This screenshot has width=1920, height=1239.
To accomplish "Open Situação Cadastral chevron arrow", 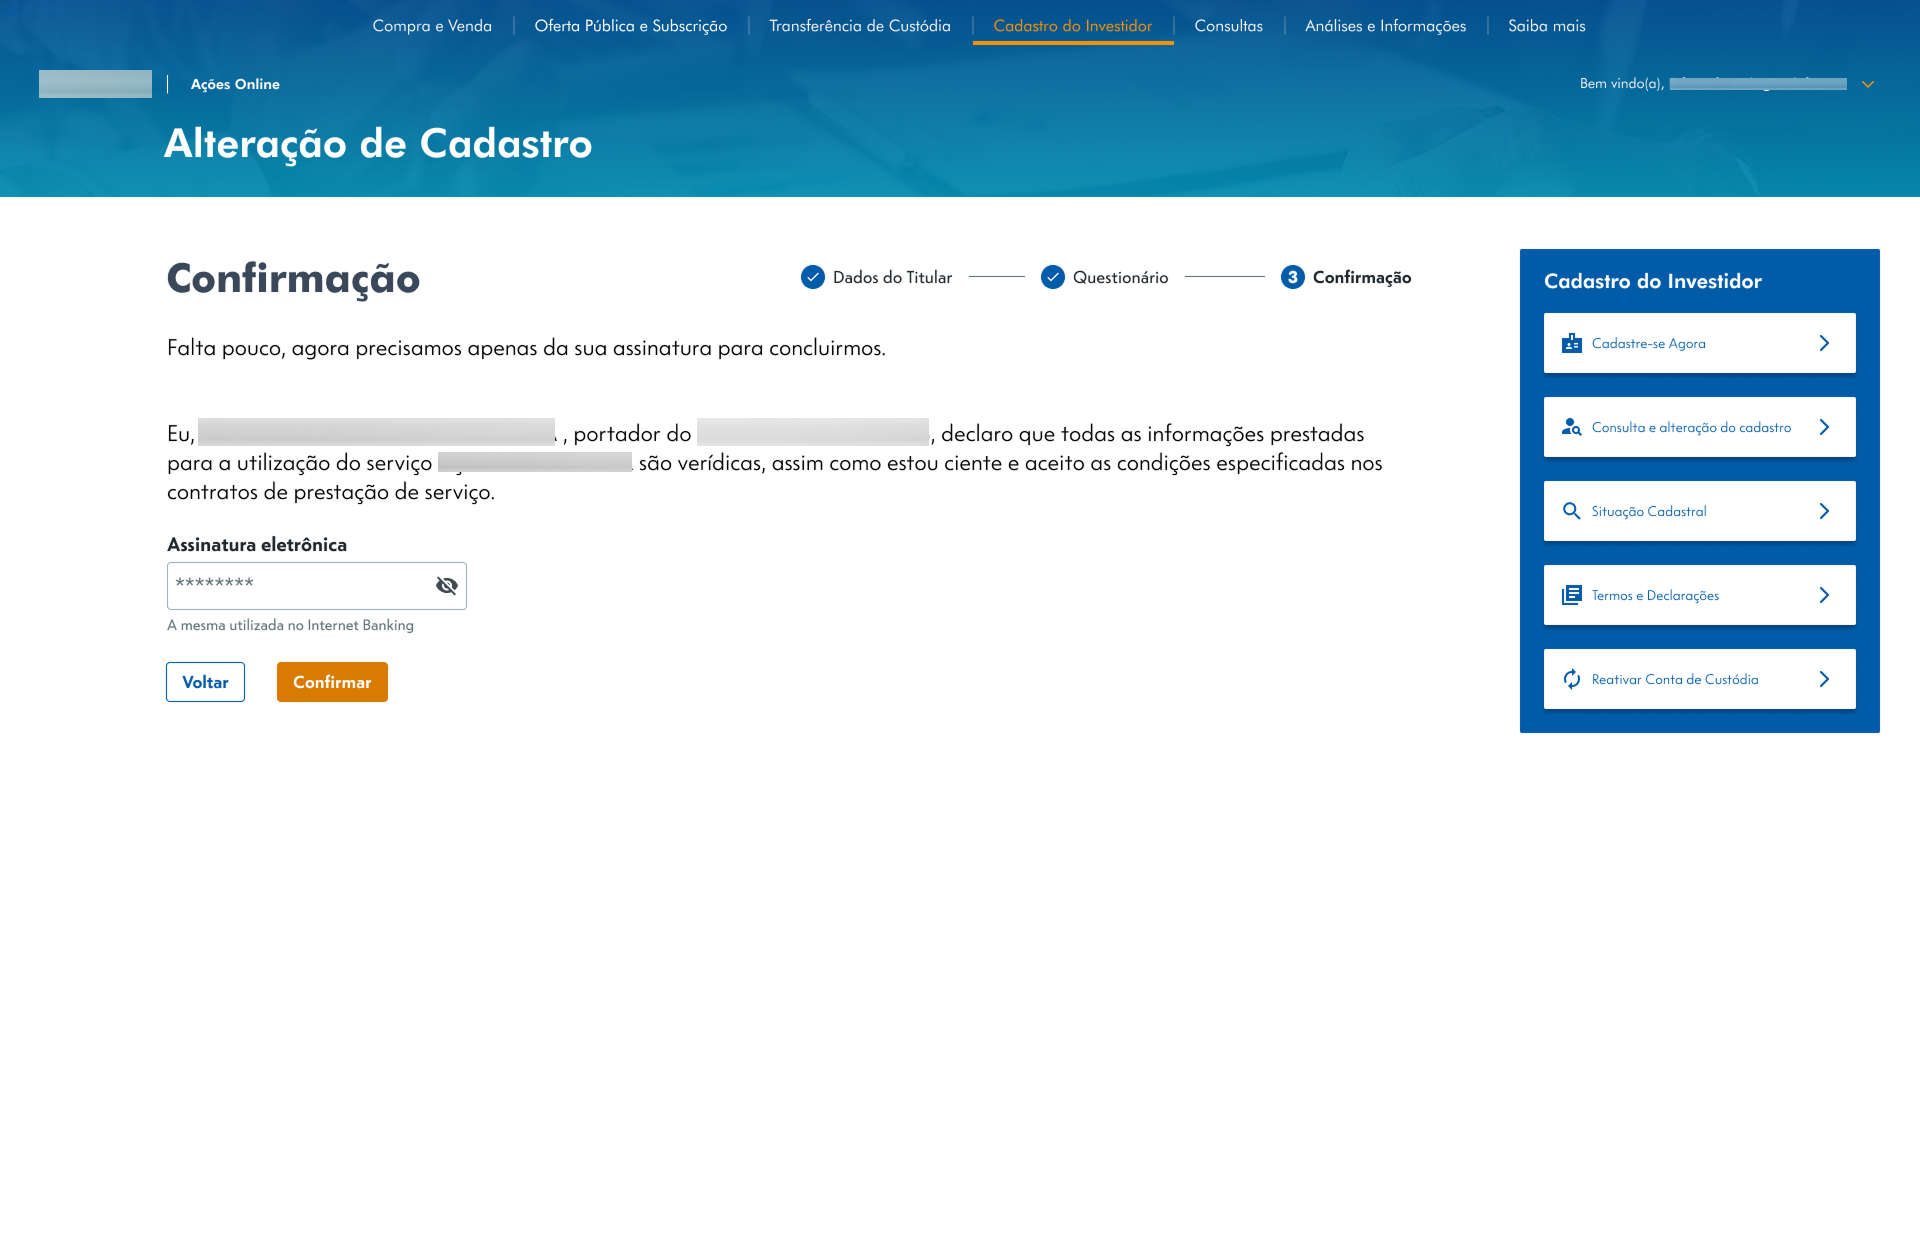I will (1824, 511).
